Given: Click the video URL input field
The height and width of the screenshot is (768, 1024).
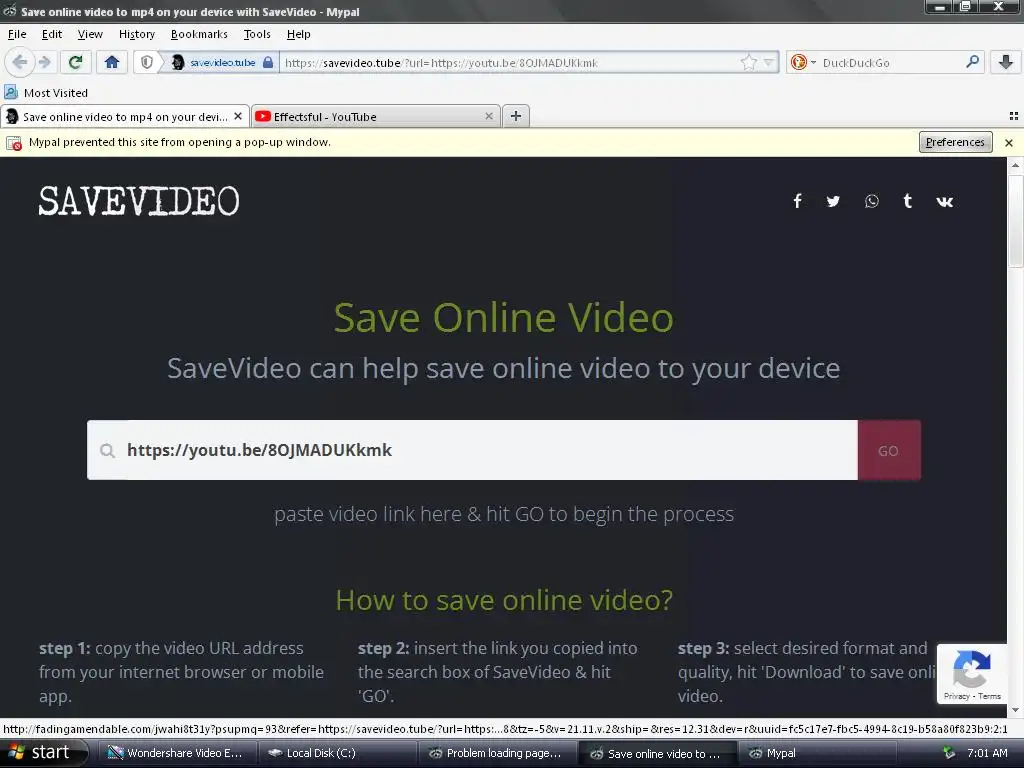Looking at the screenshot, I should point(472,450).
